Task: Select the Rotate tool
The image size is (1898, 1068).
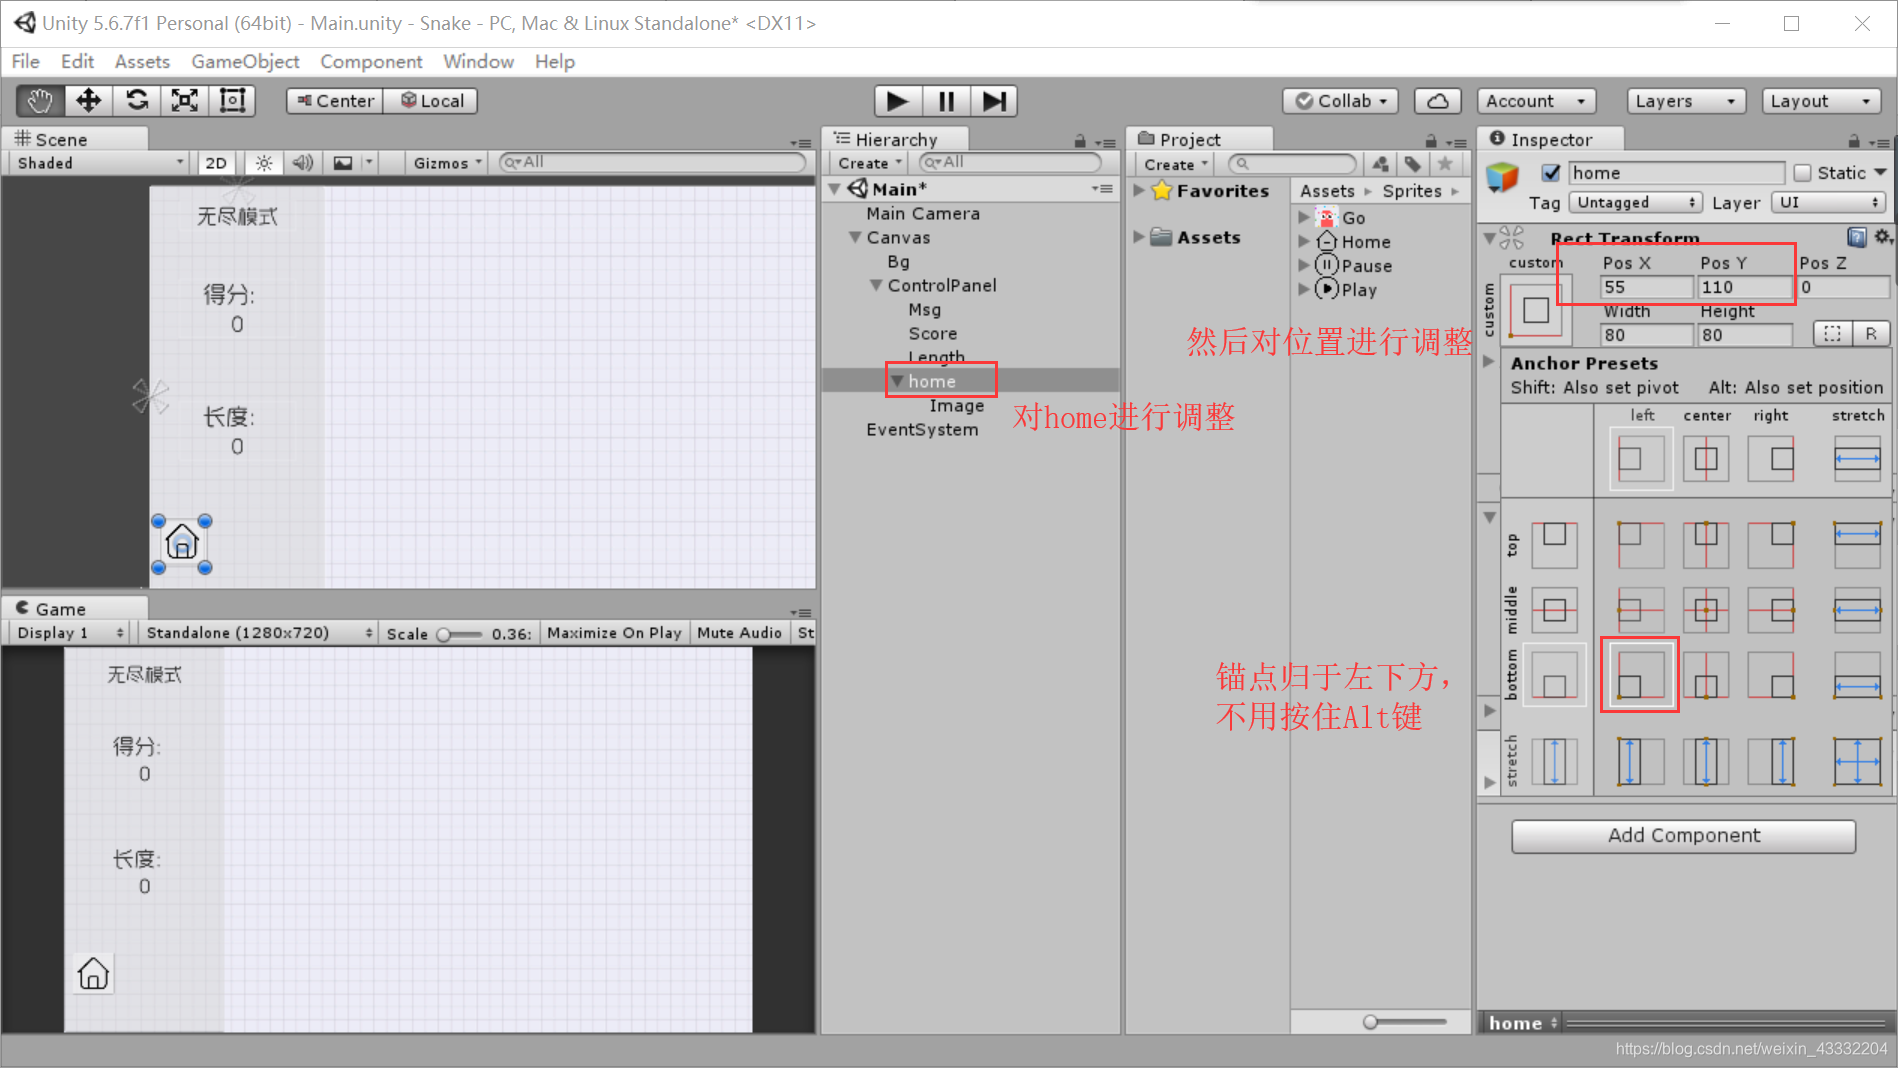Action: click(x=136, y=101)
